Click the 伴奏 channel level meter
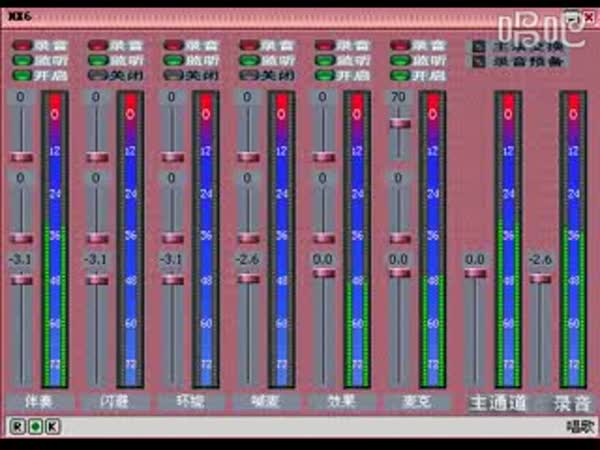Viewport: 600px width, 450px height. (x=55, y=240)
